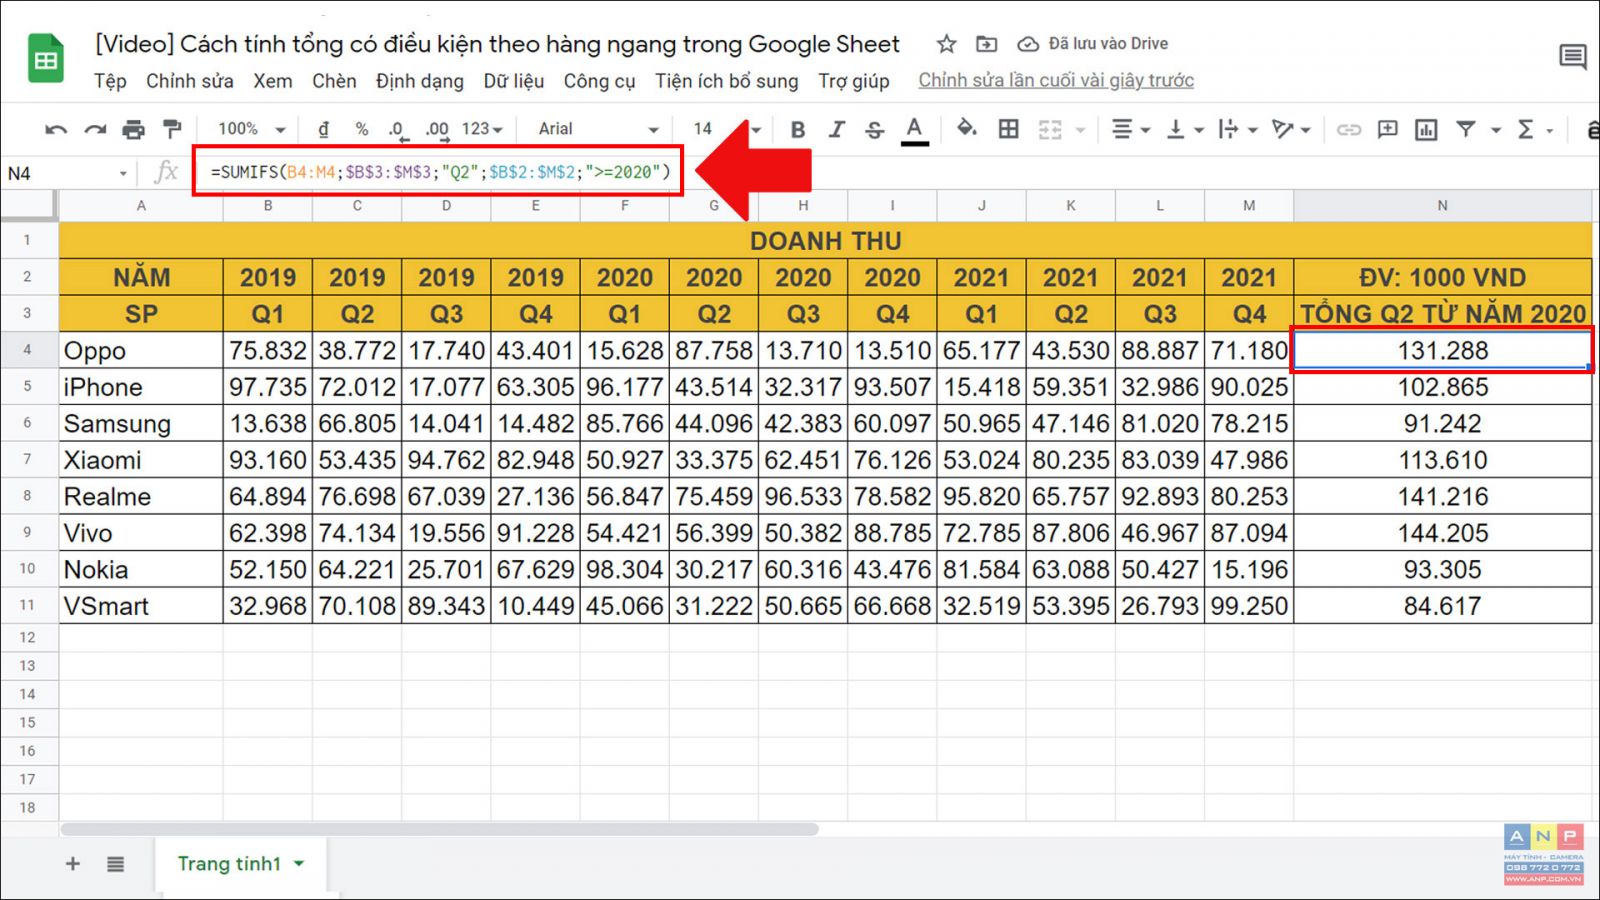
Task: Increase decimal places icon
Action: click(437, 130)
